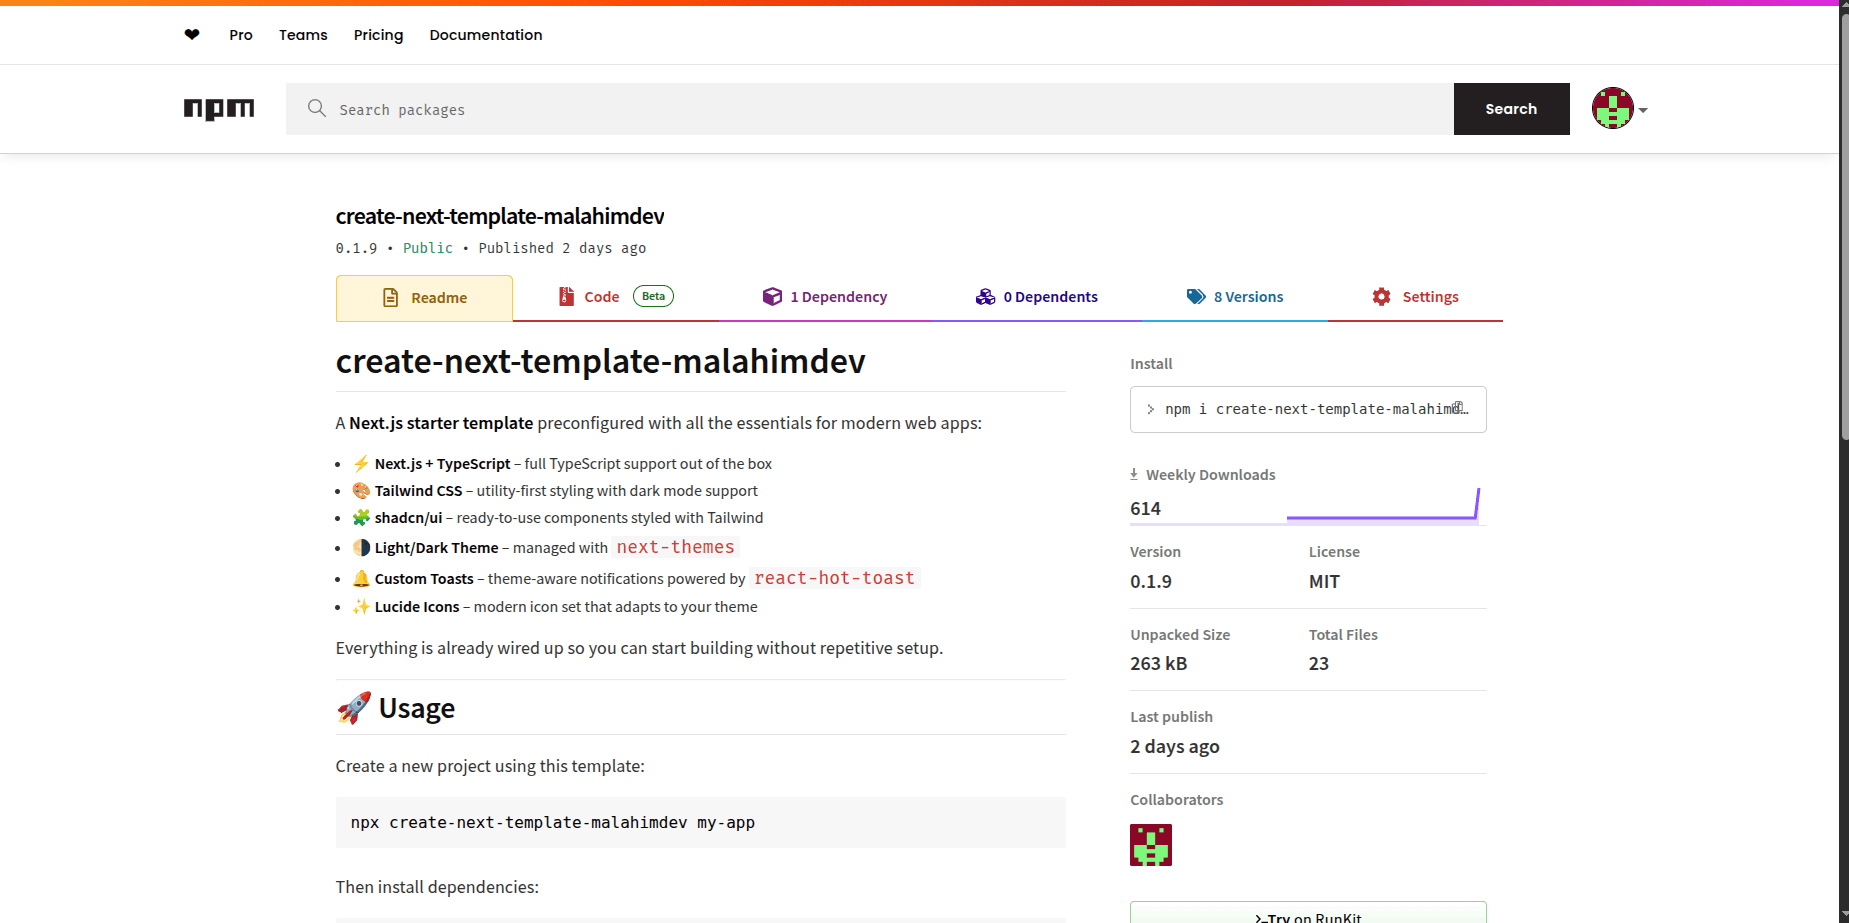
Task: Open the Pricing link
Action: coord(378,35)
